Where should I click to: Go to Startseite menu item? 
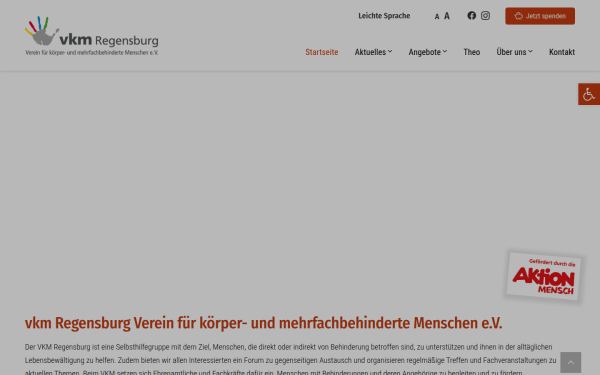tap(321, 52)
